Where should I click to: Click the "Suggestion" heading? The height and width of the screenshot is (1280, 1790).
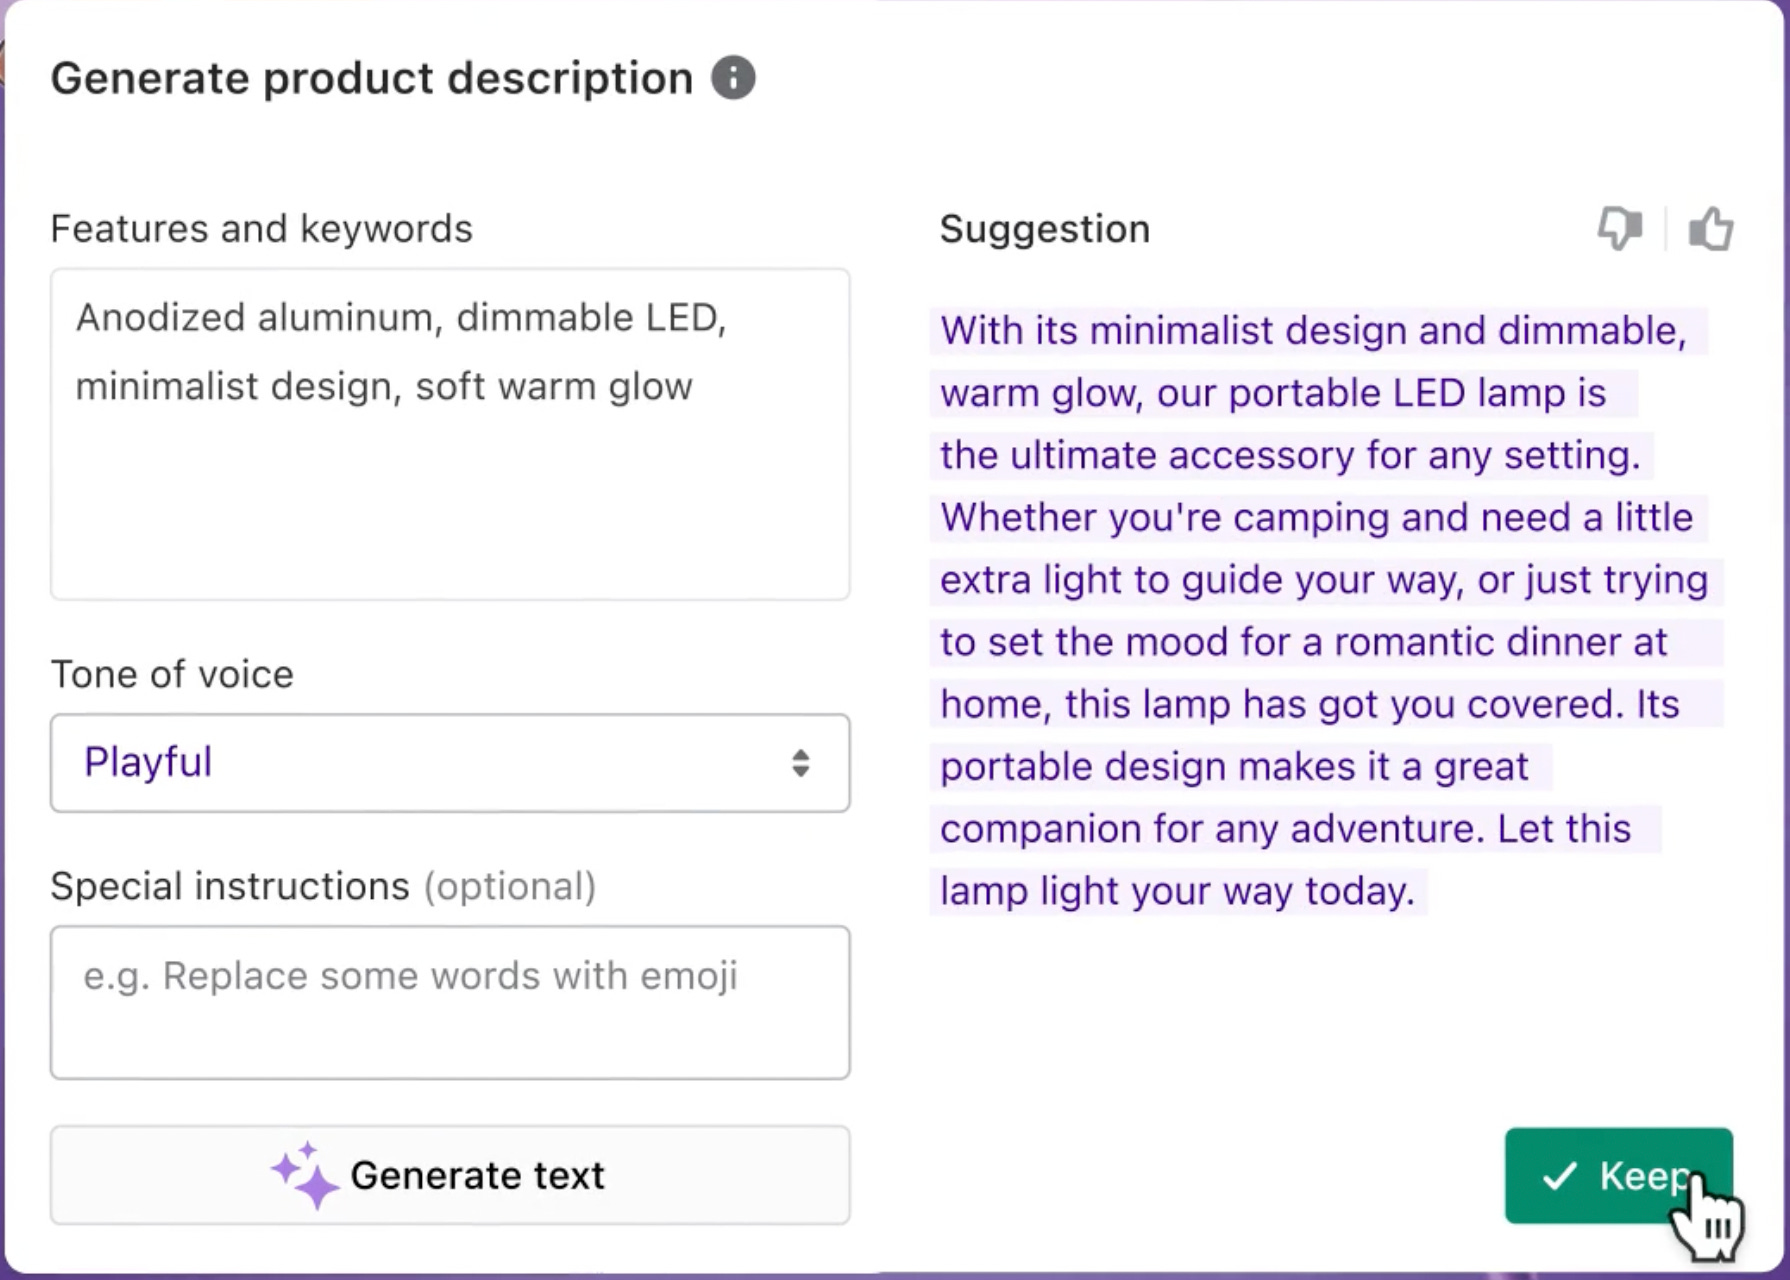[1044, 229]
